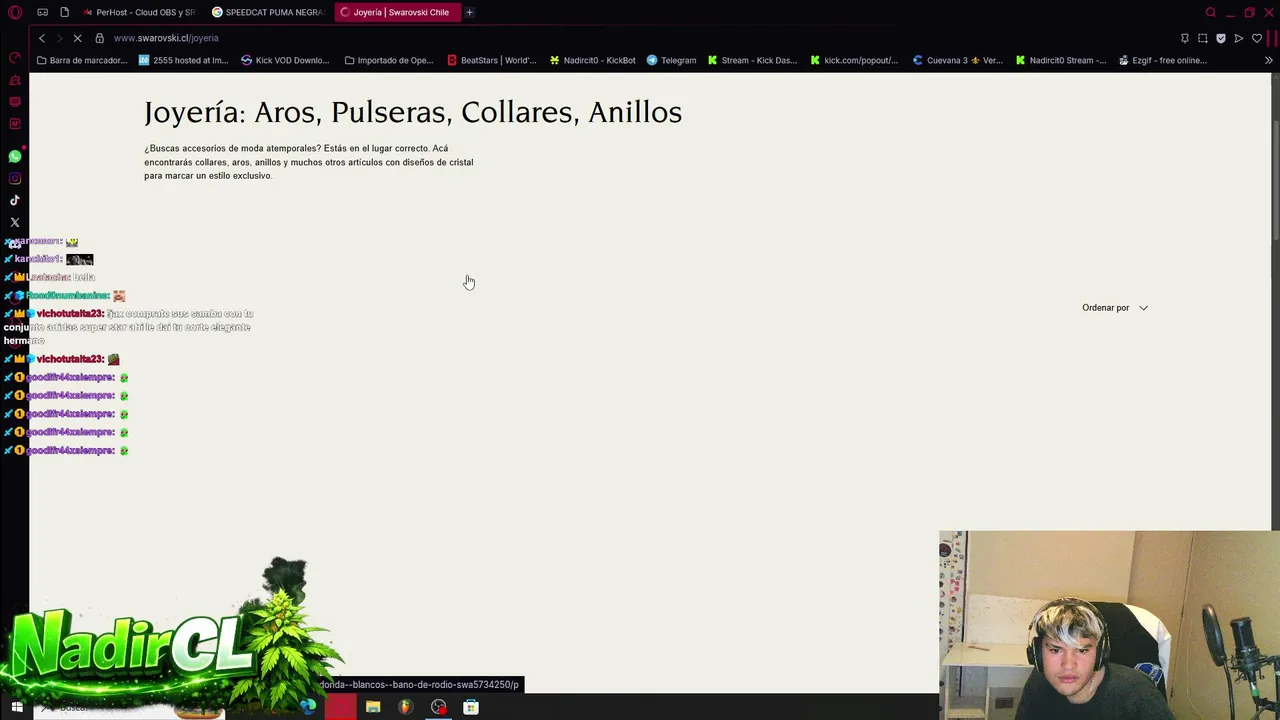
Task: Open Cuevana 3 bookmark
Action: [x=957, y=60]
